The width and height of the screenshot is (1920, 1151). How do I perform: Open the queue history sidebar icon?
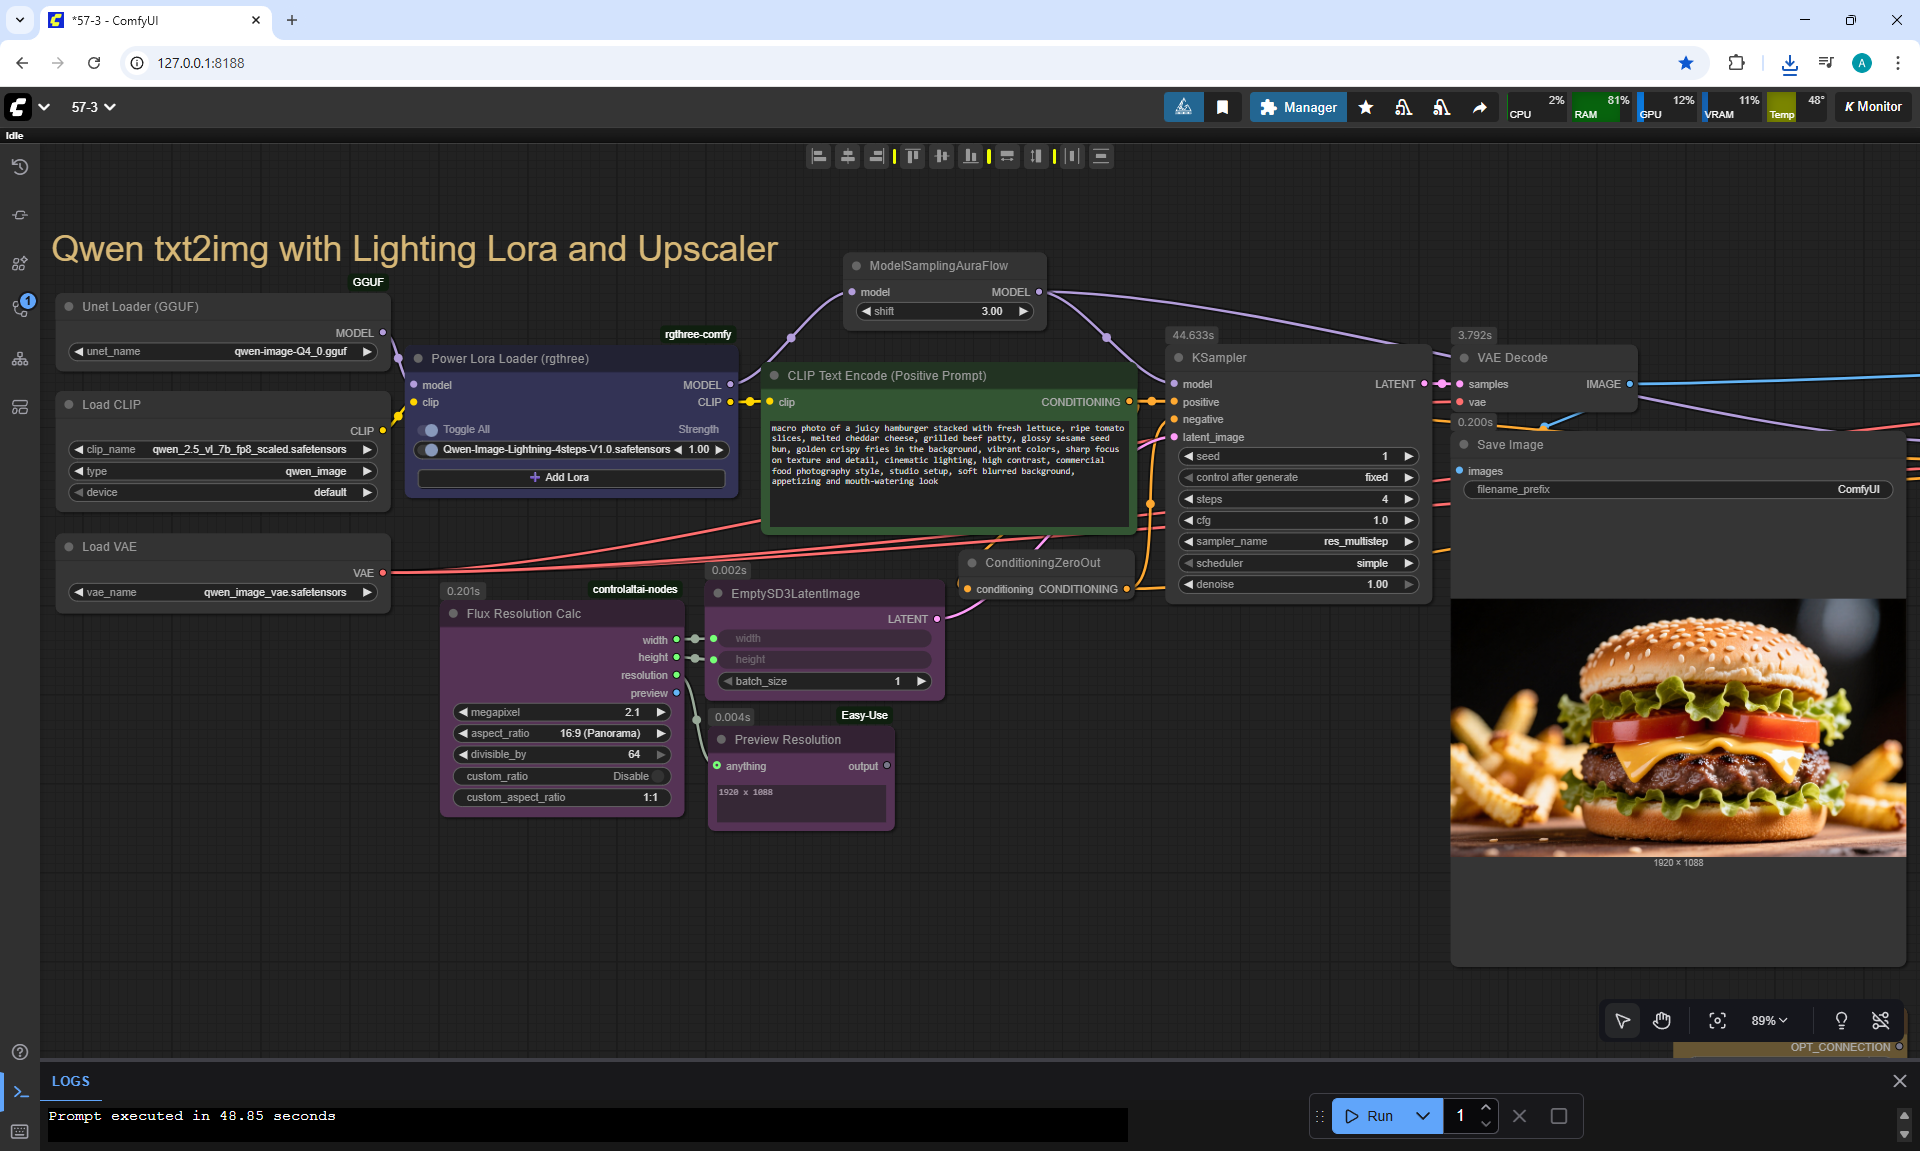pyautogui.click(x=19, y=167)
